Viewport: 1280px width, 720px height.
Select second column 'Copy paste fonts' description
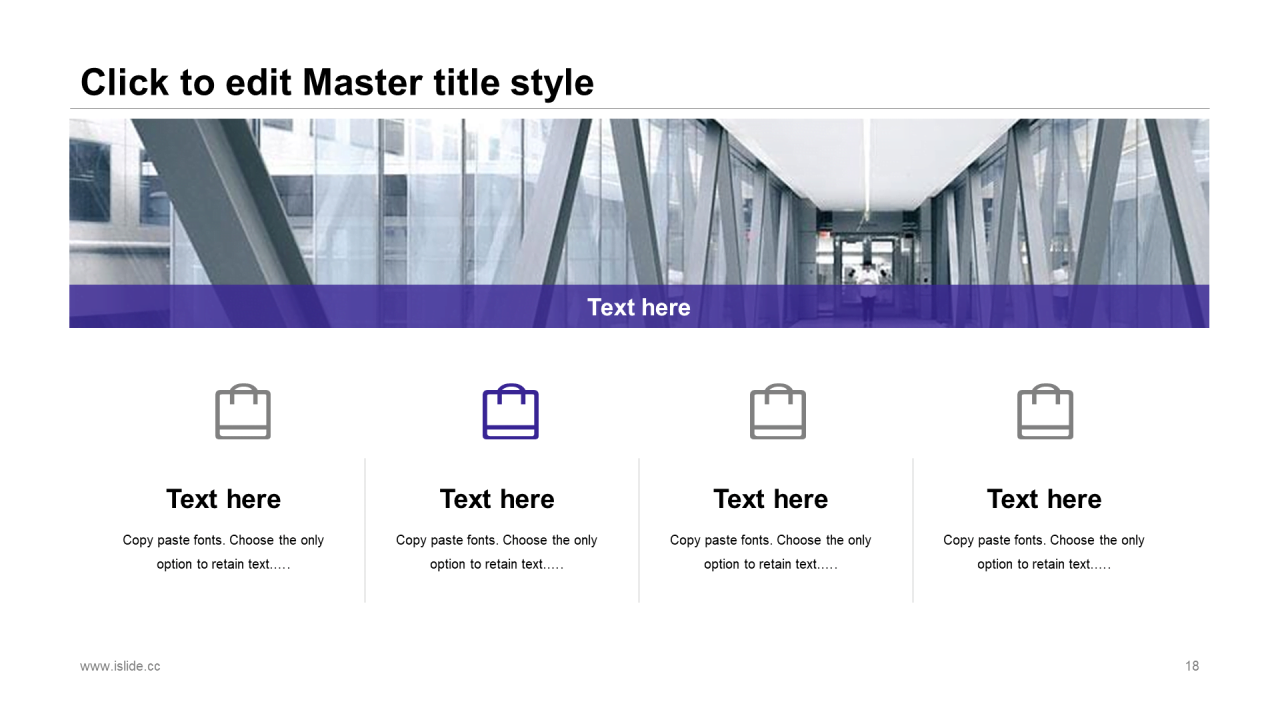tap(497, 552)
